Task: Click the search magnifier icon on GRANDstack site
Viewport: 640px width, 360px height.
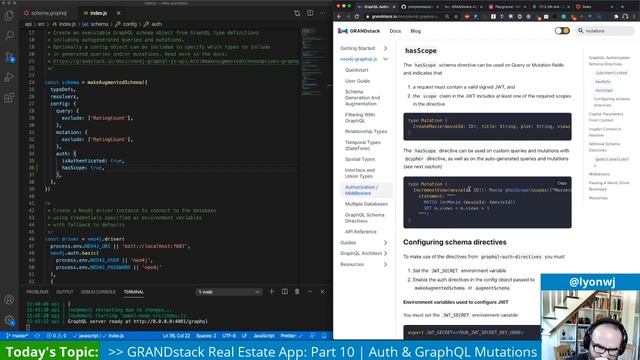Action: click(x=580, y=31)
